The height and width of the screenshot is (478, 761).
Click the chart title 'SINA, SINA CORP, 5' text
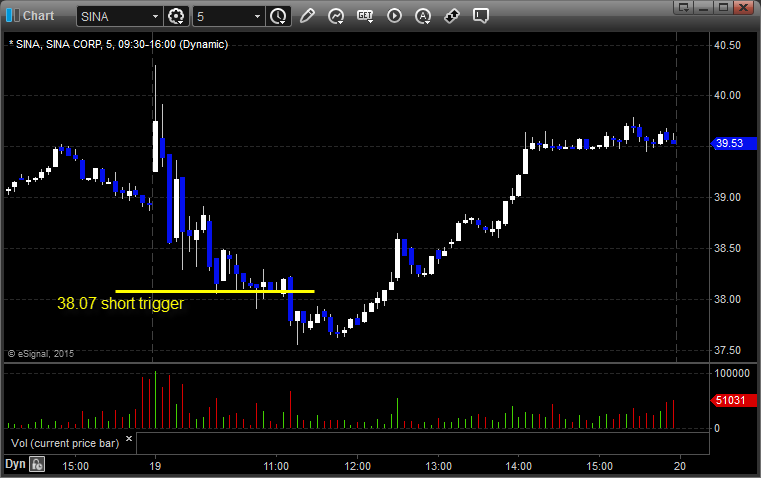click(x=65, y=44)
